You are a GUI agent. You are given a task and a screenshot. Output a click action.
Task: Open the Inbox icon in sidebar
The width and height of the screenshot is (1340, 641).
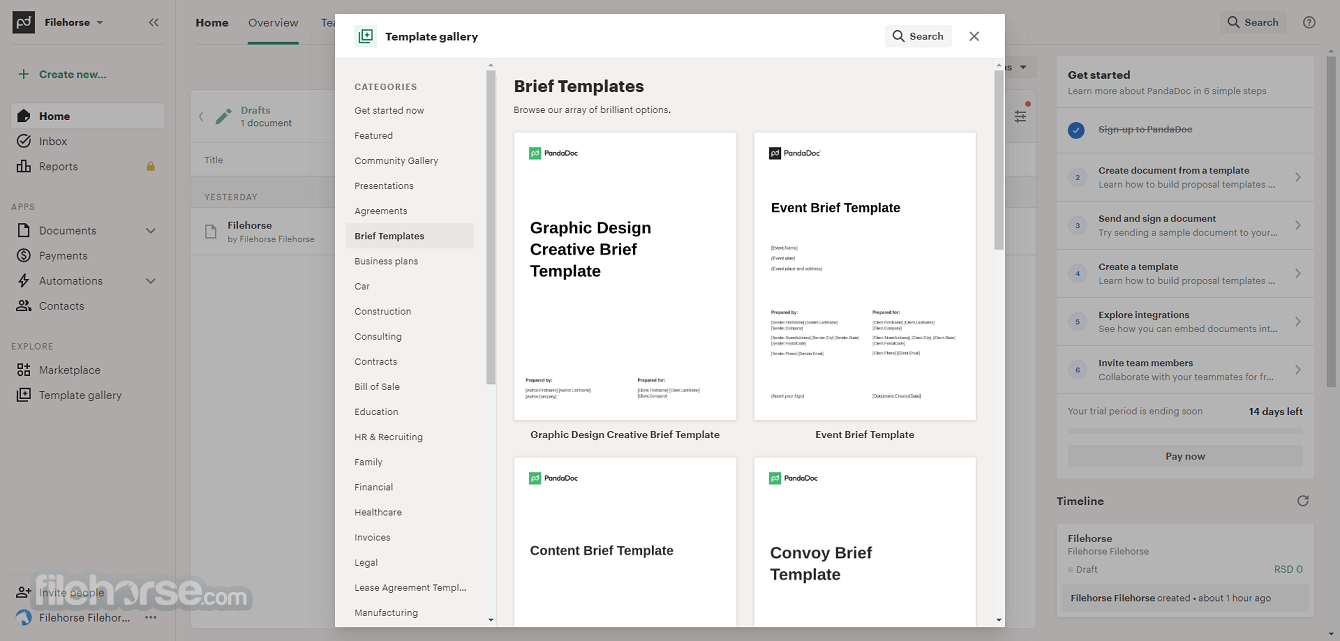tap(24, 141)
